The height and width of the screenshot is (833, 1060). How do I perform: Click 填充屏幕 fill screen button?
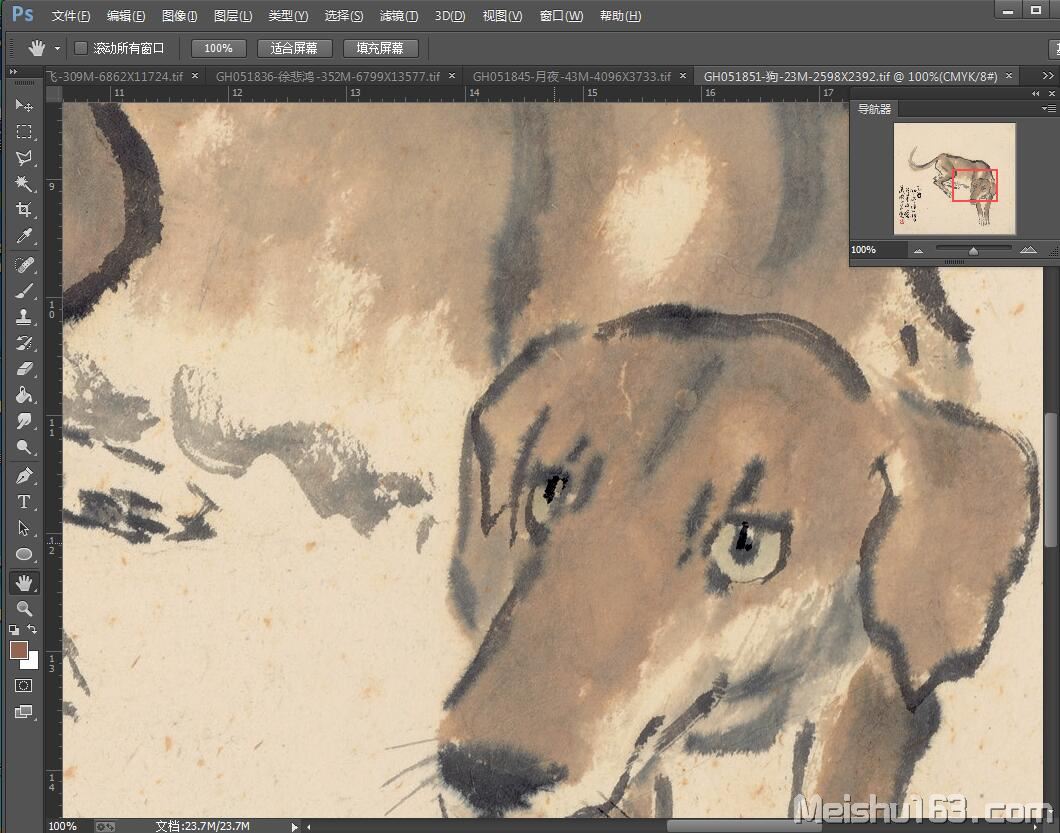380,48
